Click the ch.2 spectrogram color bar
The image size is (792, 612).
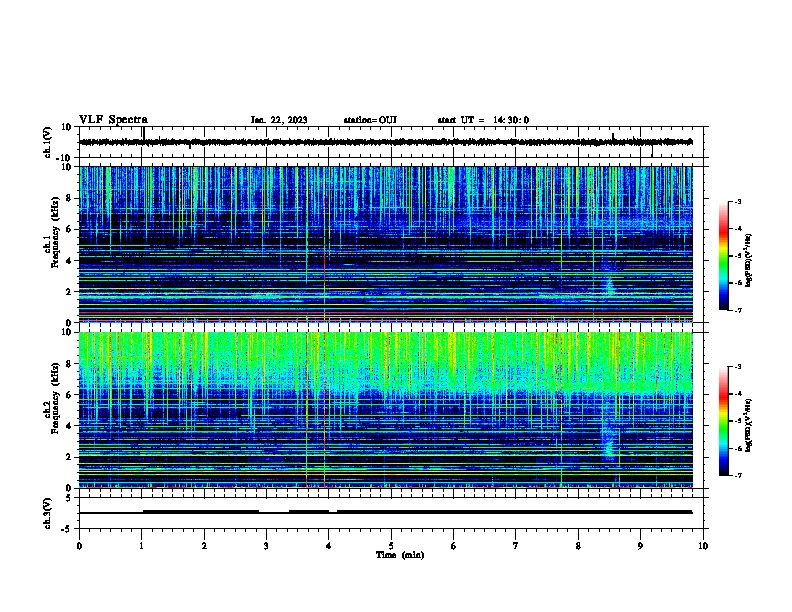[x=724, y=421]
